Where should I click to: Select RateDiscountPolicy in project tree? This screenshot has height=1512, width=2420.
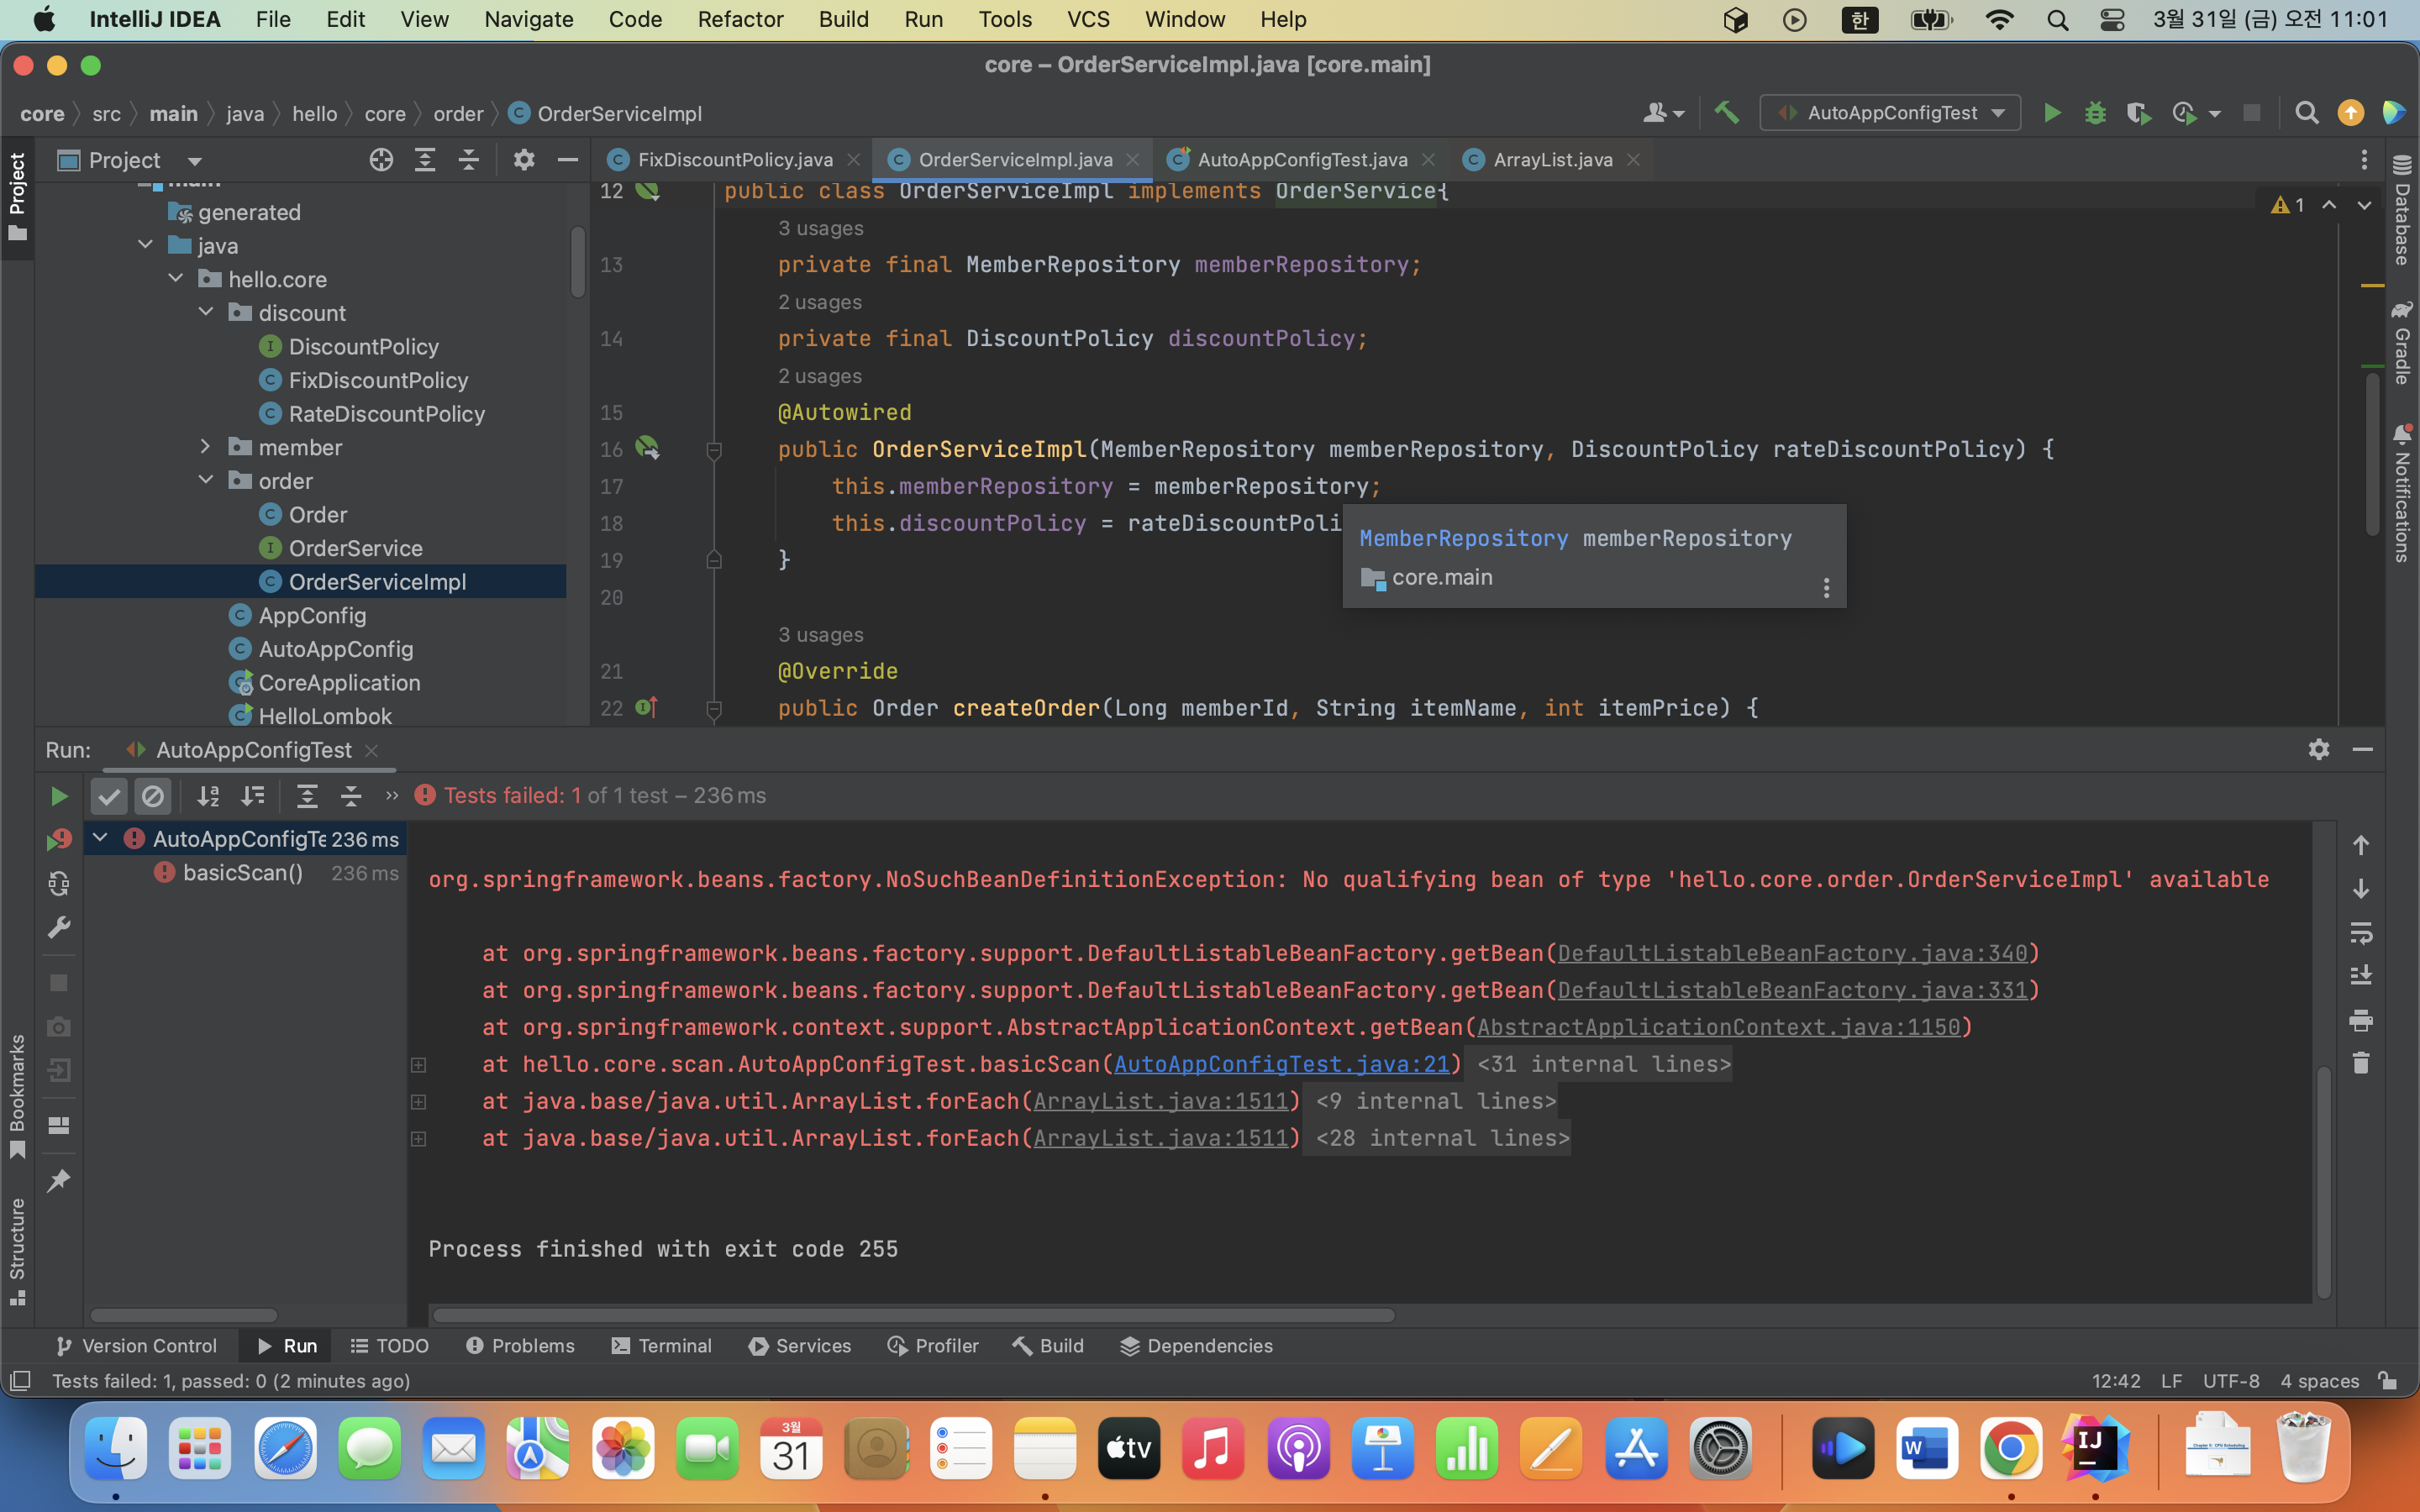coord(386,413)
